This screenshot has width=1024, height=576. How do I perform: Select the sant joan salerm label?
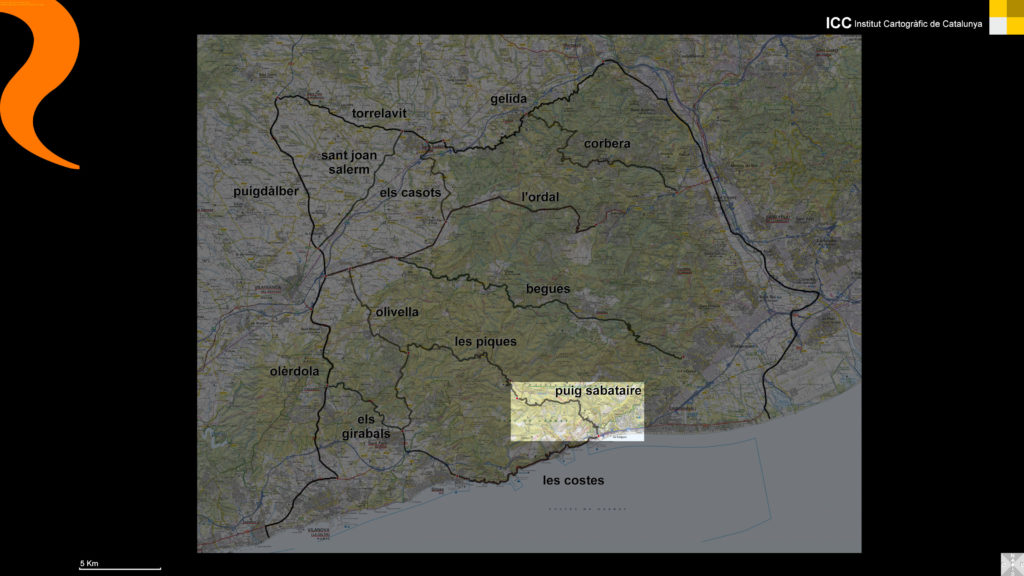(346, 162)
